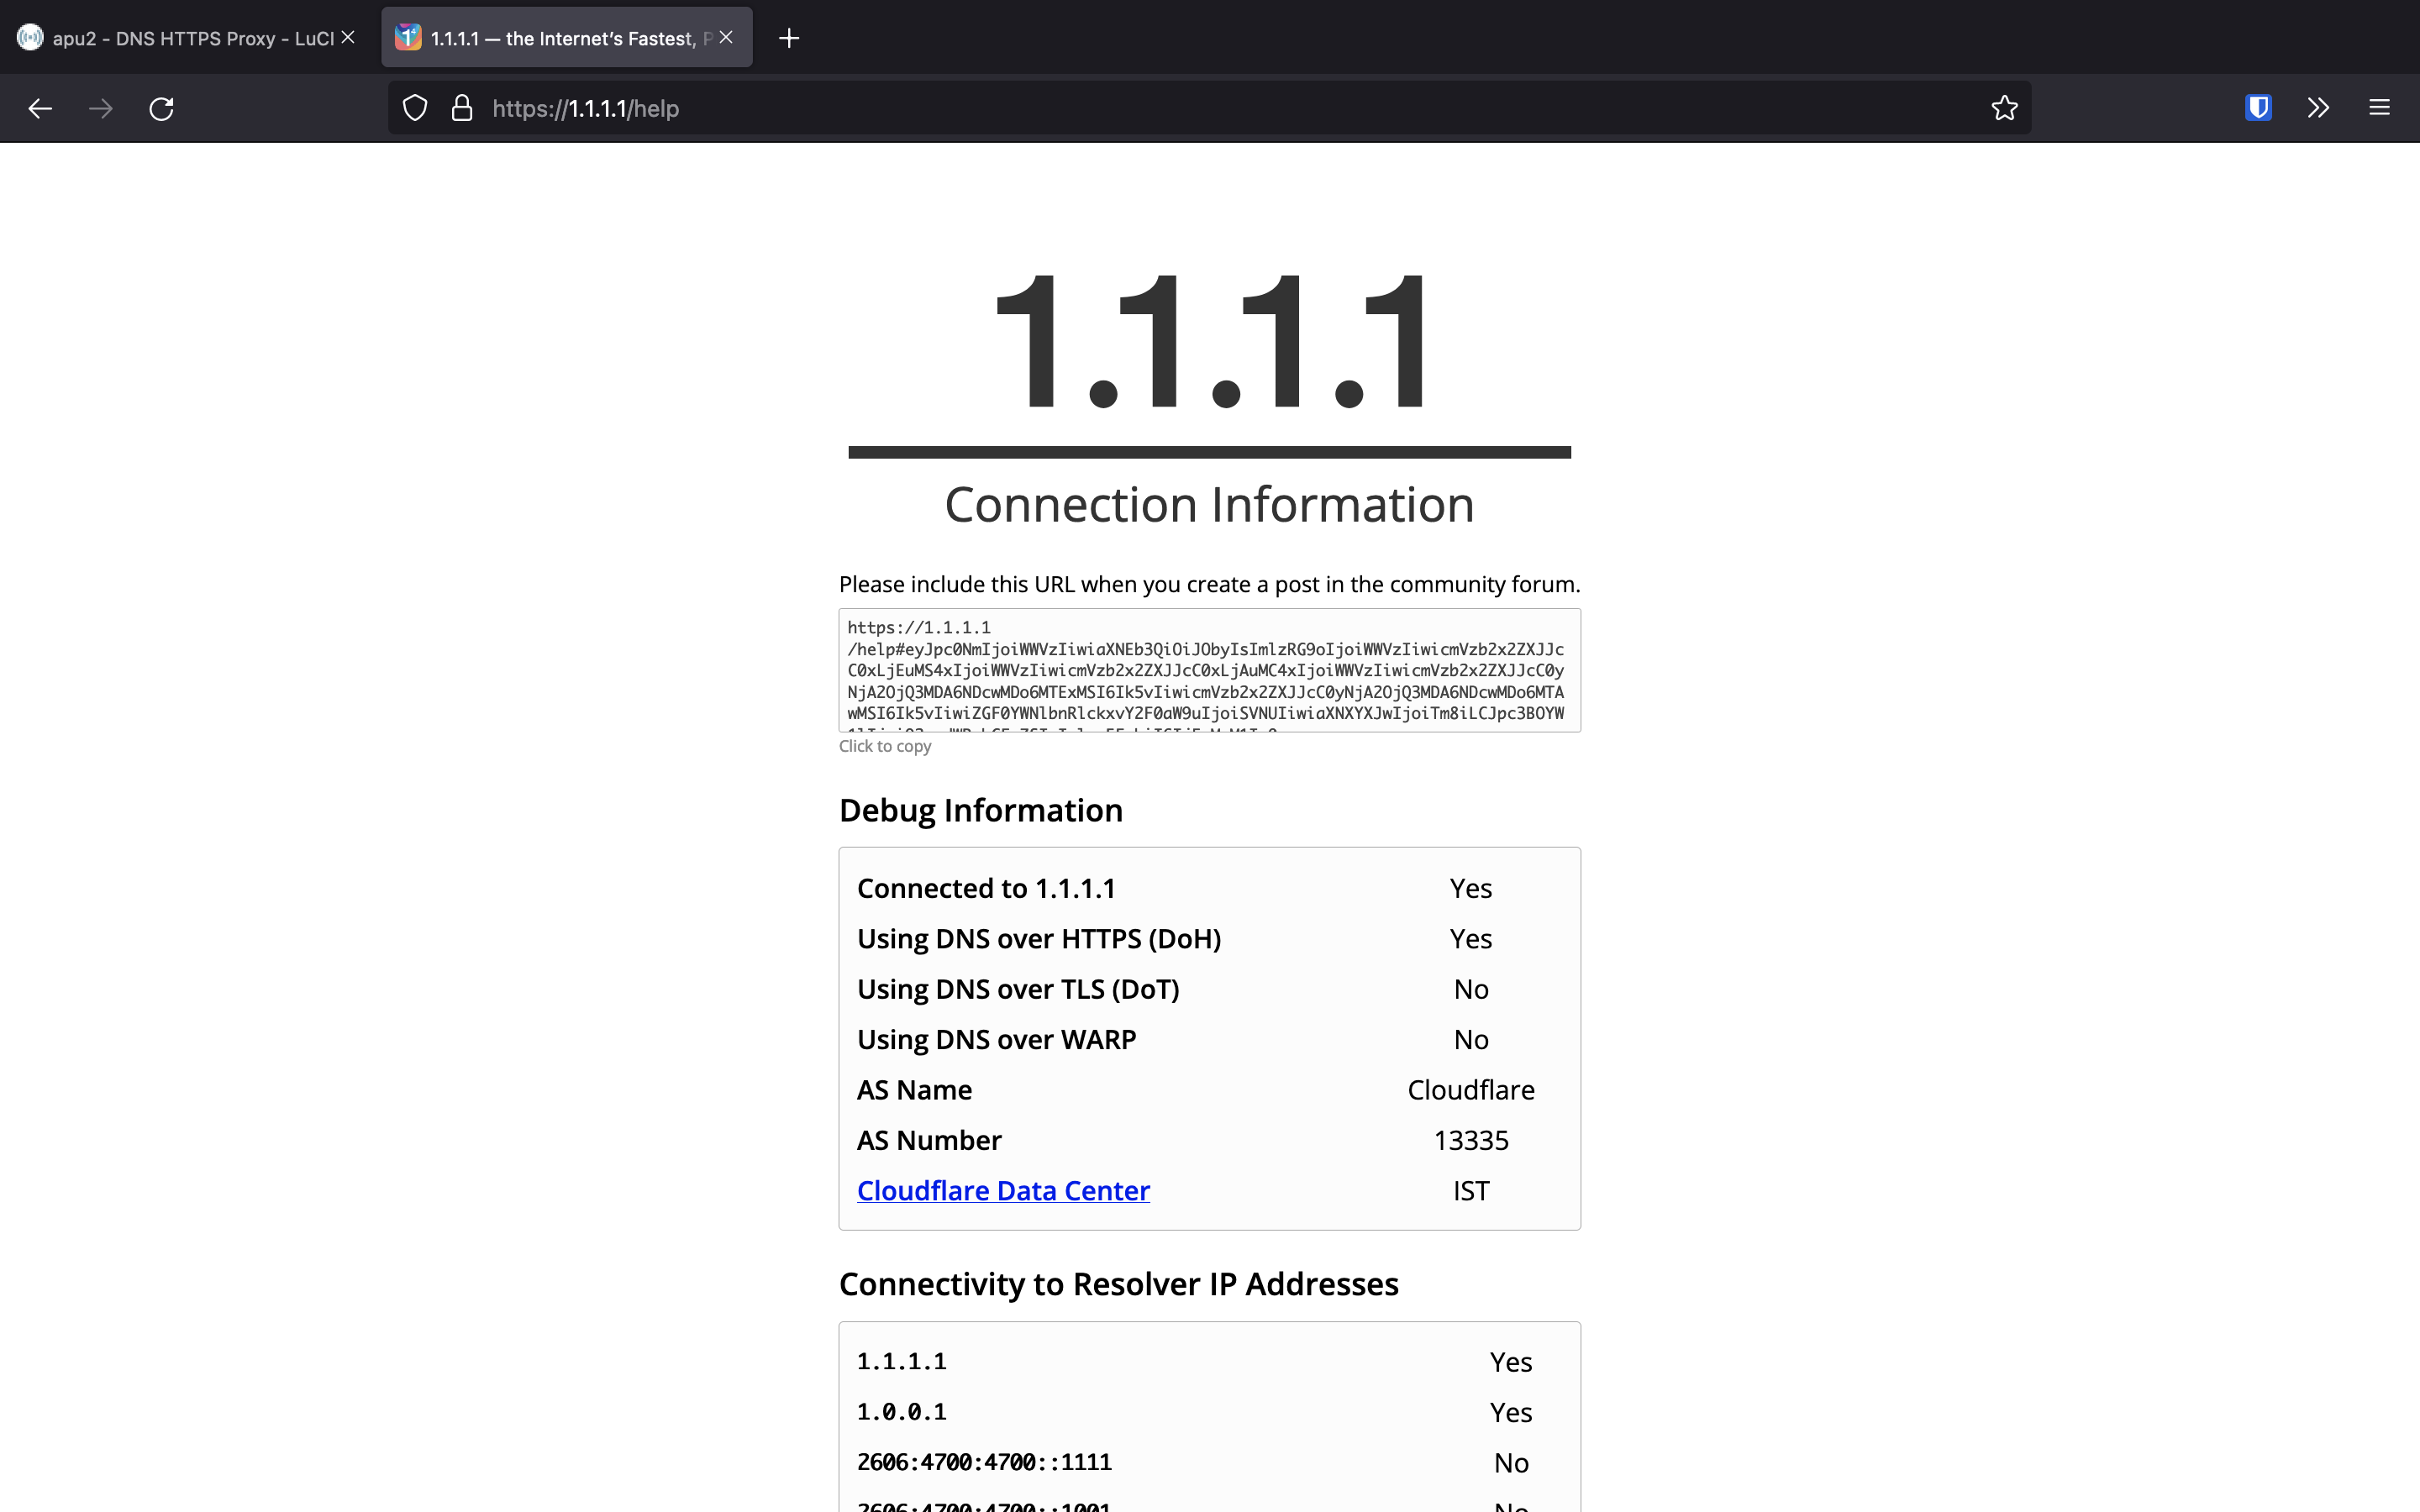Image resolution: width=2420 pixels, height=1512 pixels.
Task: Click the community forum instruction text
Action: click(1210, 584)
